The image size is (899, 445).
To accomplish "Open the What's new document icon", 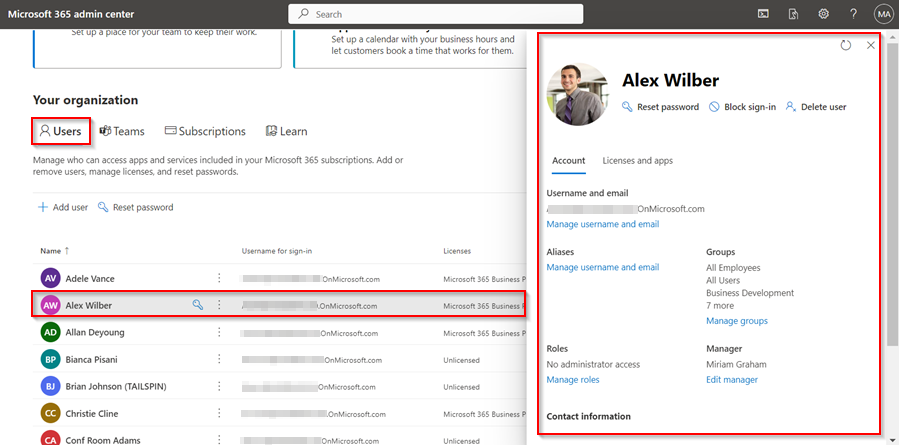I will [794, 14].
